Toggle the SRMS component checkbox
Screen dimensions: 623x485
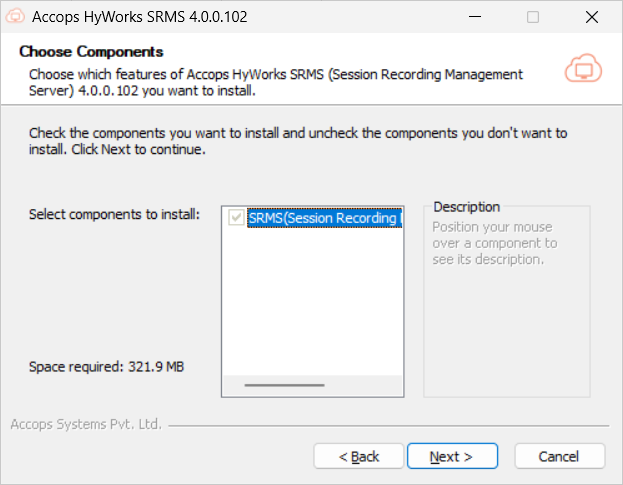236,218
